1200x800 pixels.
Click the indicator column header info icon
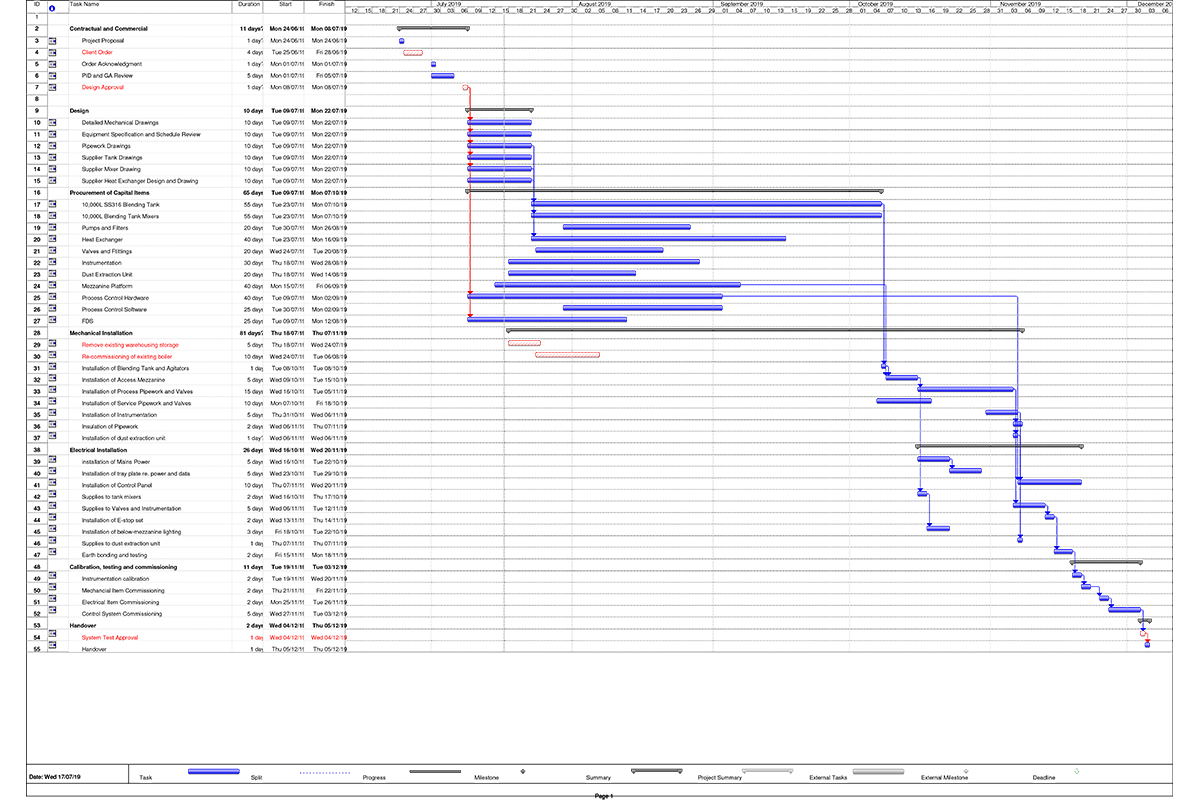(51, 9)
